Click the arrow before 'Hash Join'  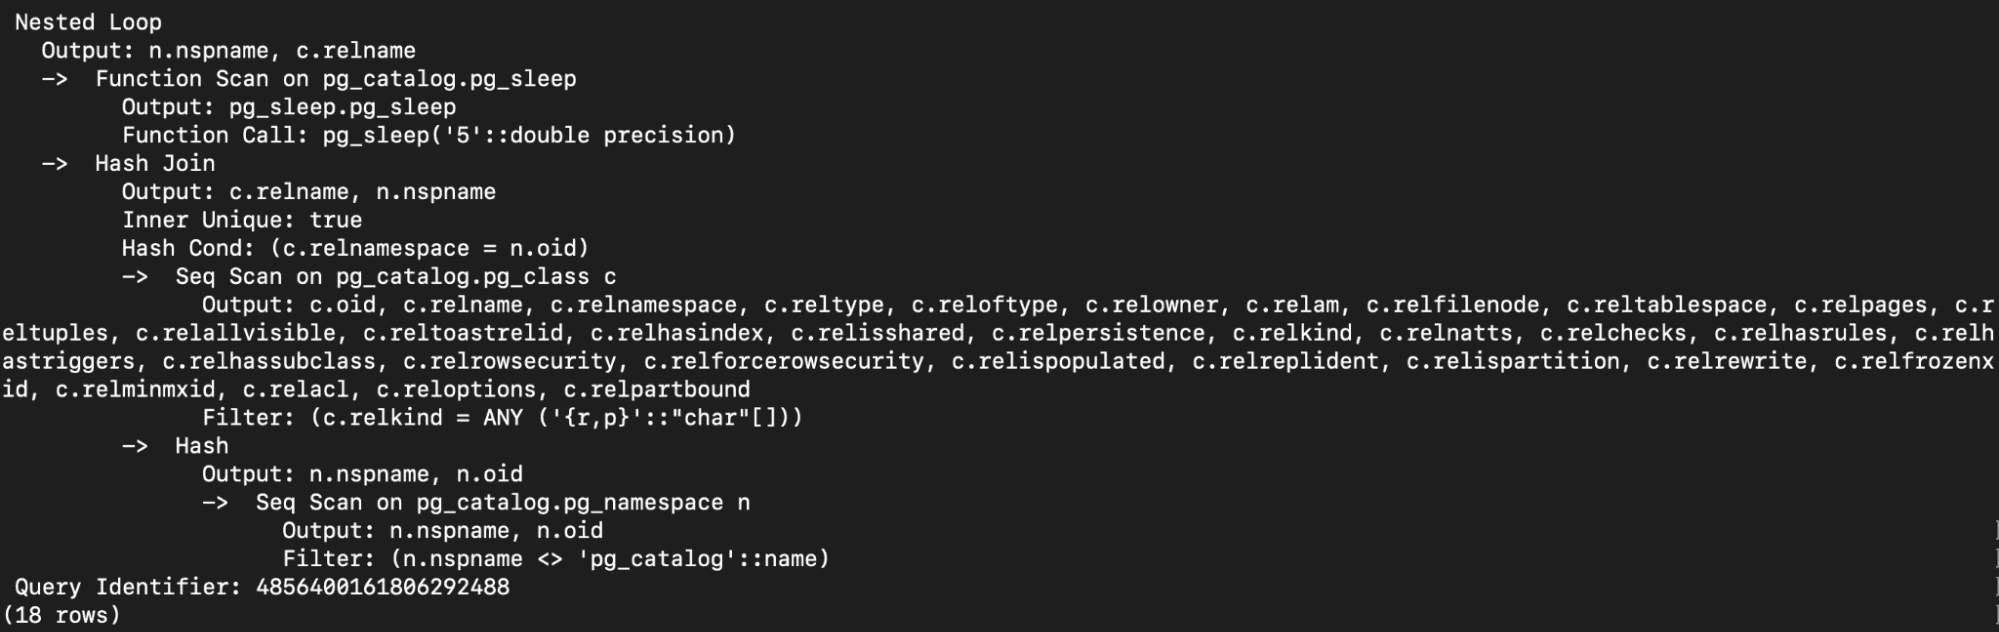tap(54, 164)
